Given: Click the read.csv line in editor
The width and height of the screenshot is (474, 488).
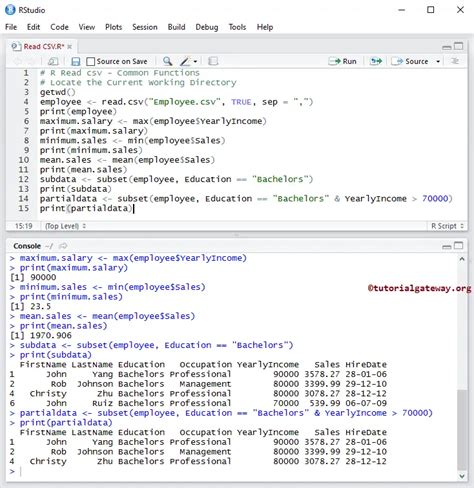Looking at the screenshot, I should point(177,102).
